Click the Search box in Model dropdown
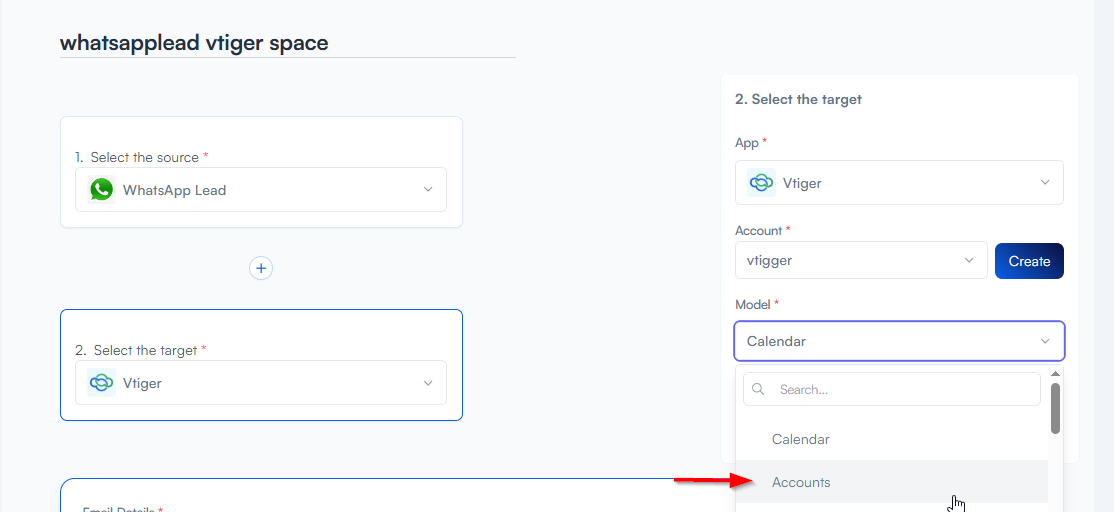The height and width of the screenshot is (512, 1114). pyautogui.click(x=900, y=390)
